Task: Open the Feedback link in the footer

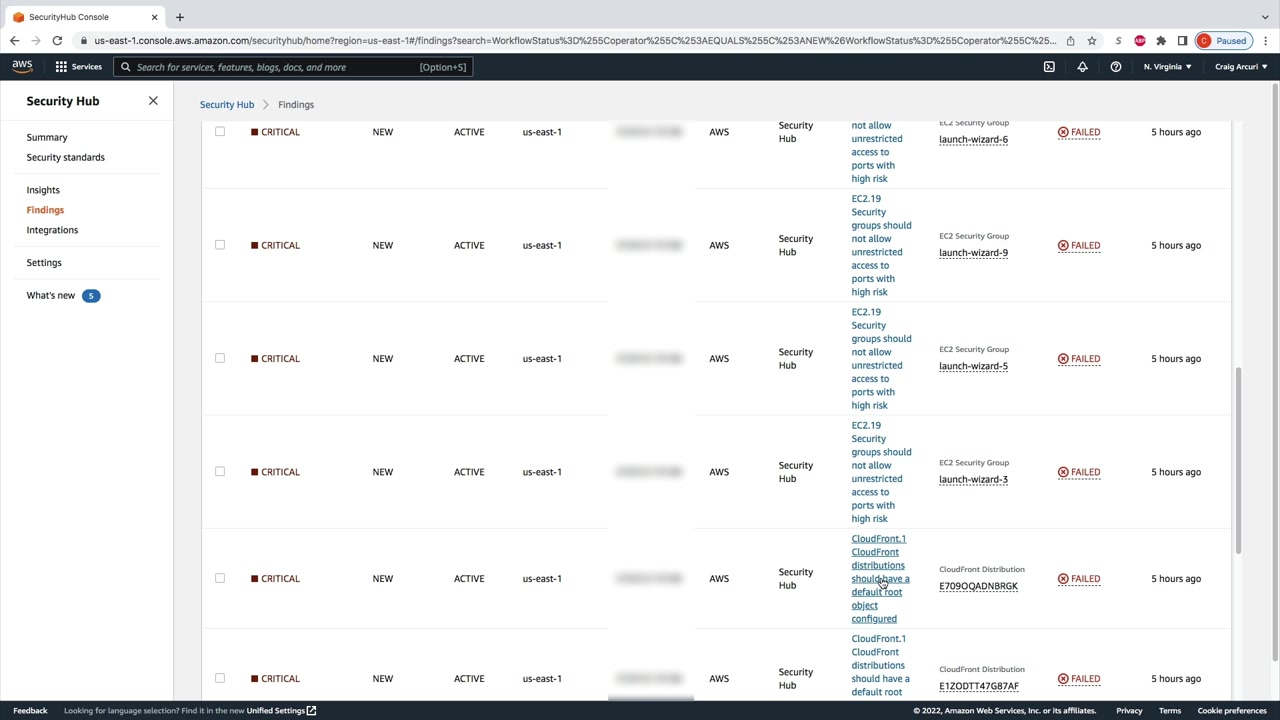Action: click(x=30, y=711)
